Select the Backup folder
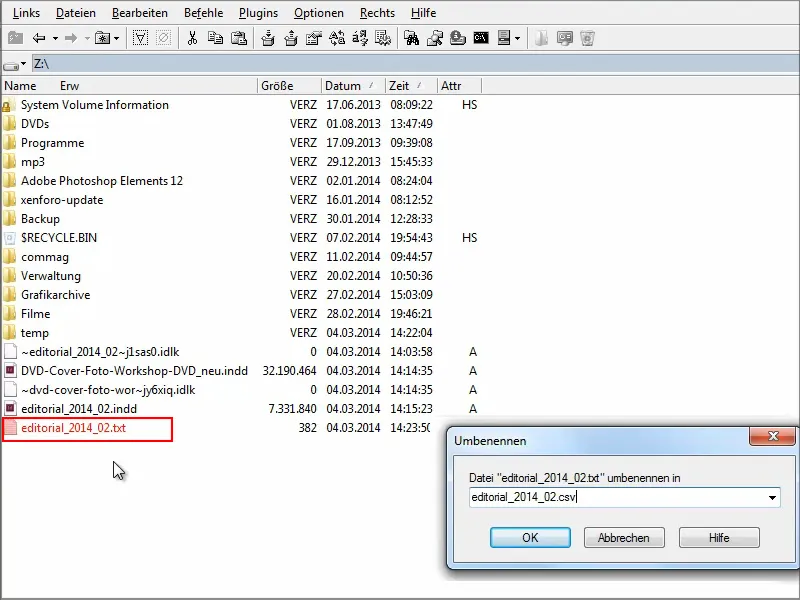The height and width of the screenshot is (600, 800). coord(40,219)
